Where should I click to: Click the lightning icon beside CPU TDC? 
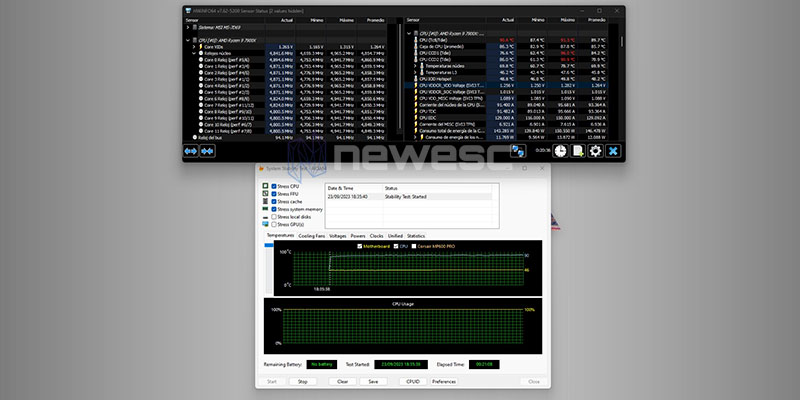(416, 111)
